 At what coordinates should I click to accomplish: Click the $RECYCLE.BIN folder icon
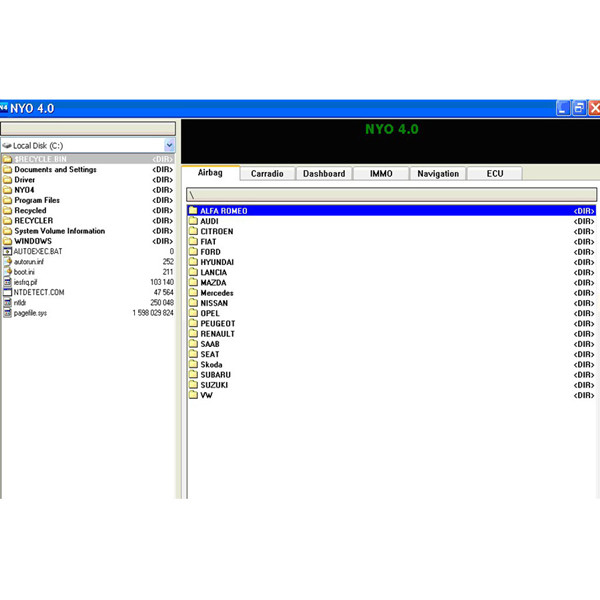(7, 159)
